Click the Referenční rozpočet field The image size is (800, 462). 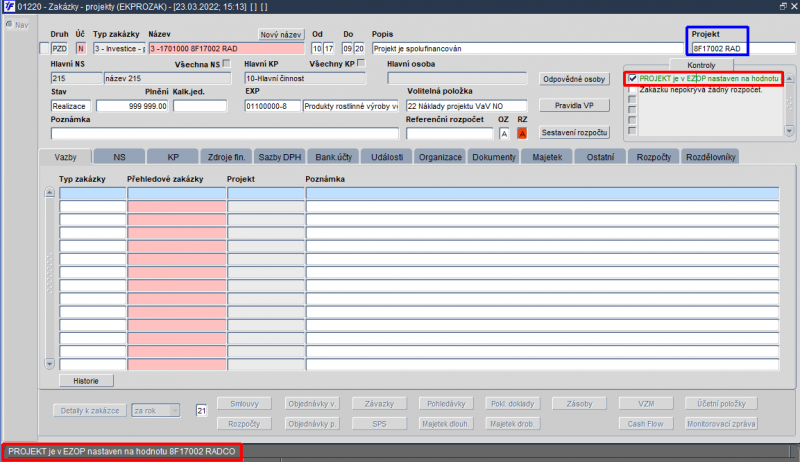point(449,133)
